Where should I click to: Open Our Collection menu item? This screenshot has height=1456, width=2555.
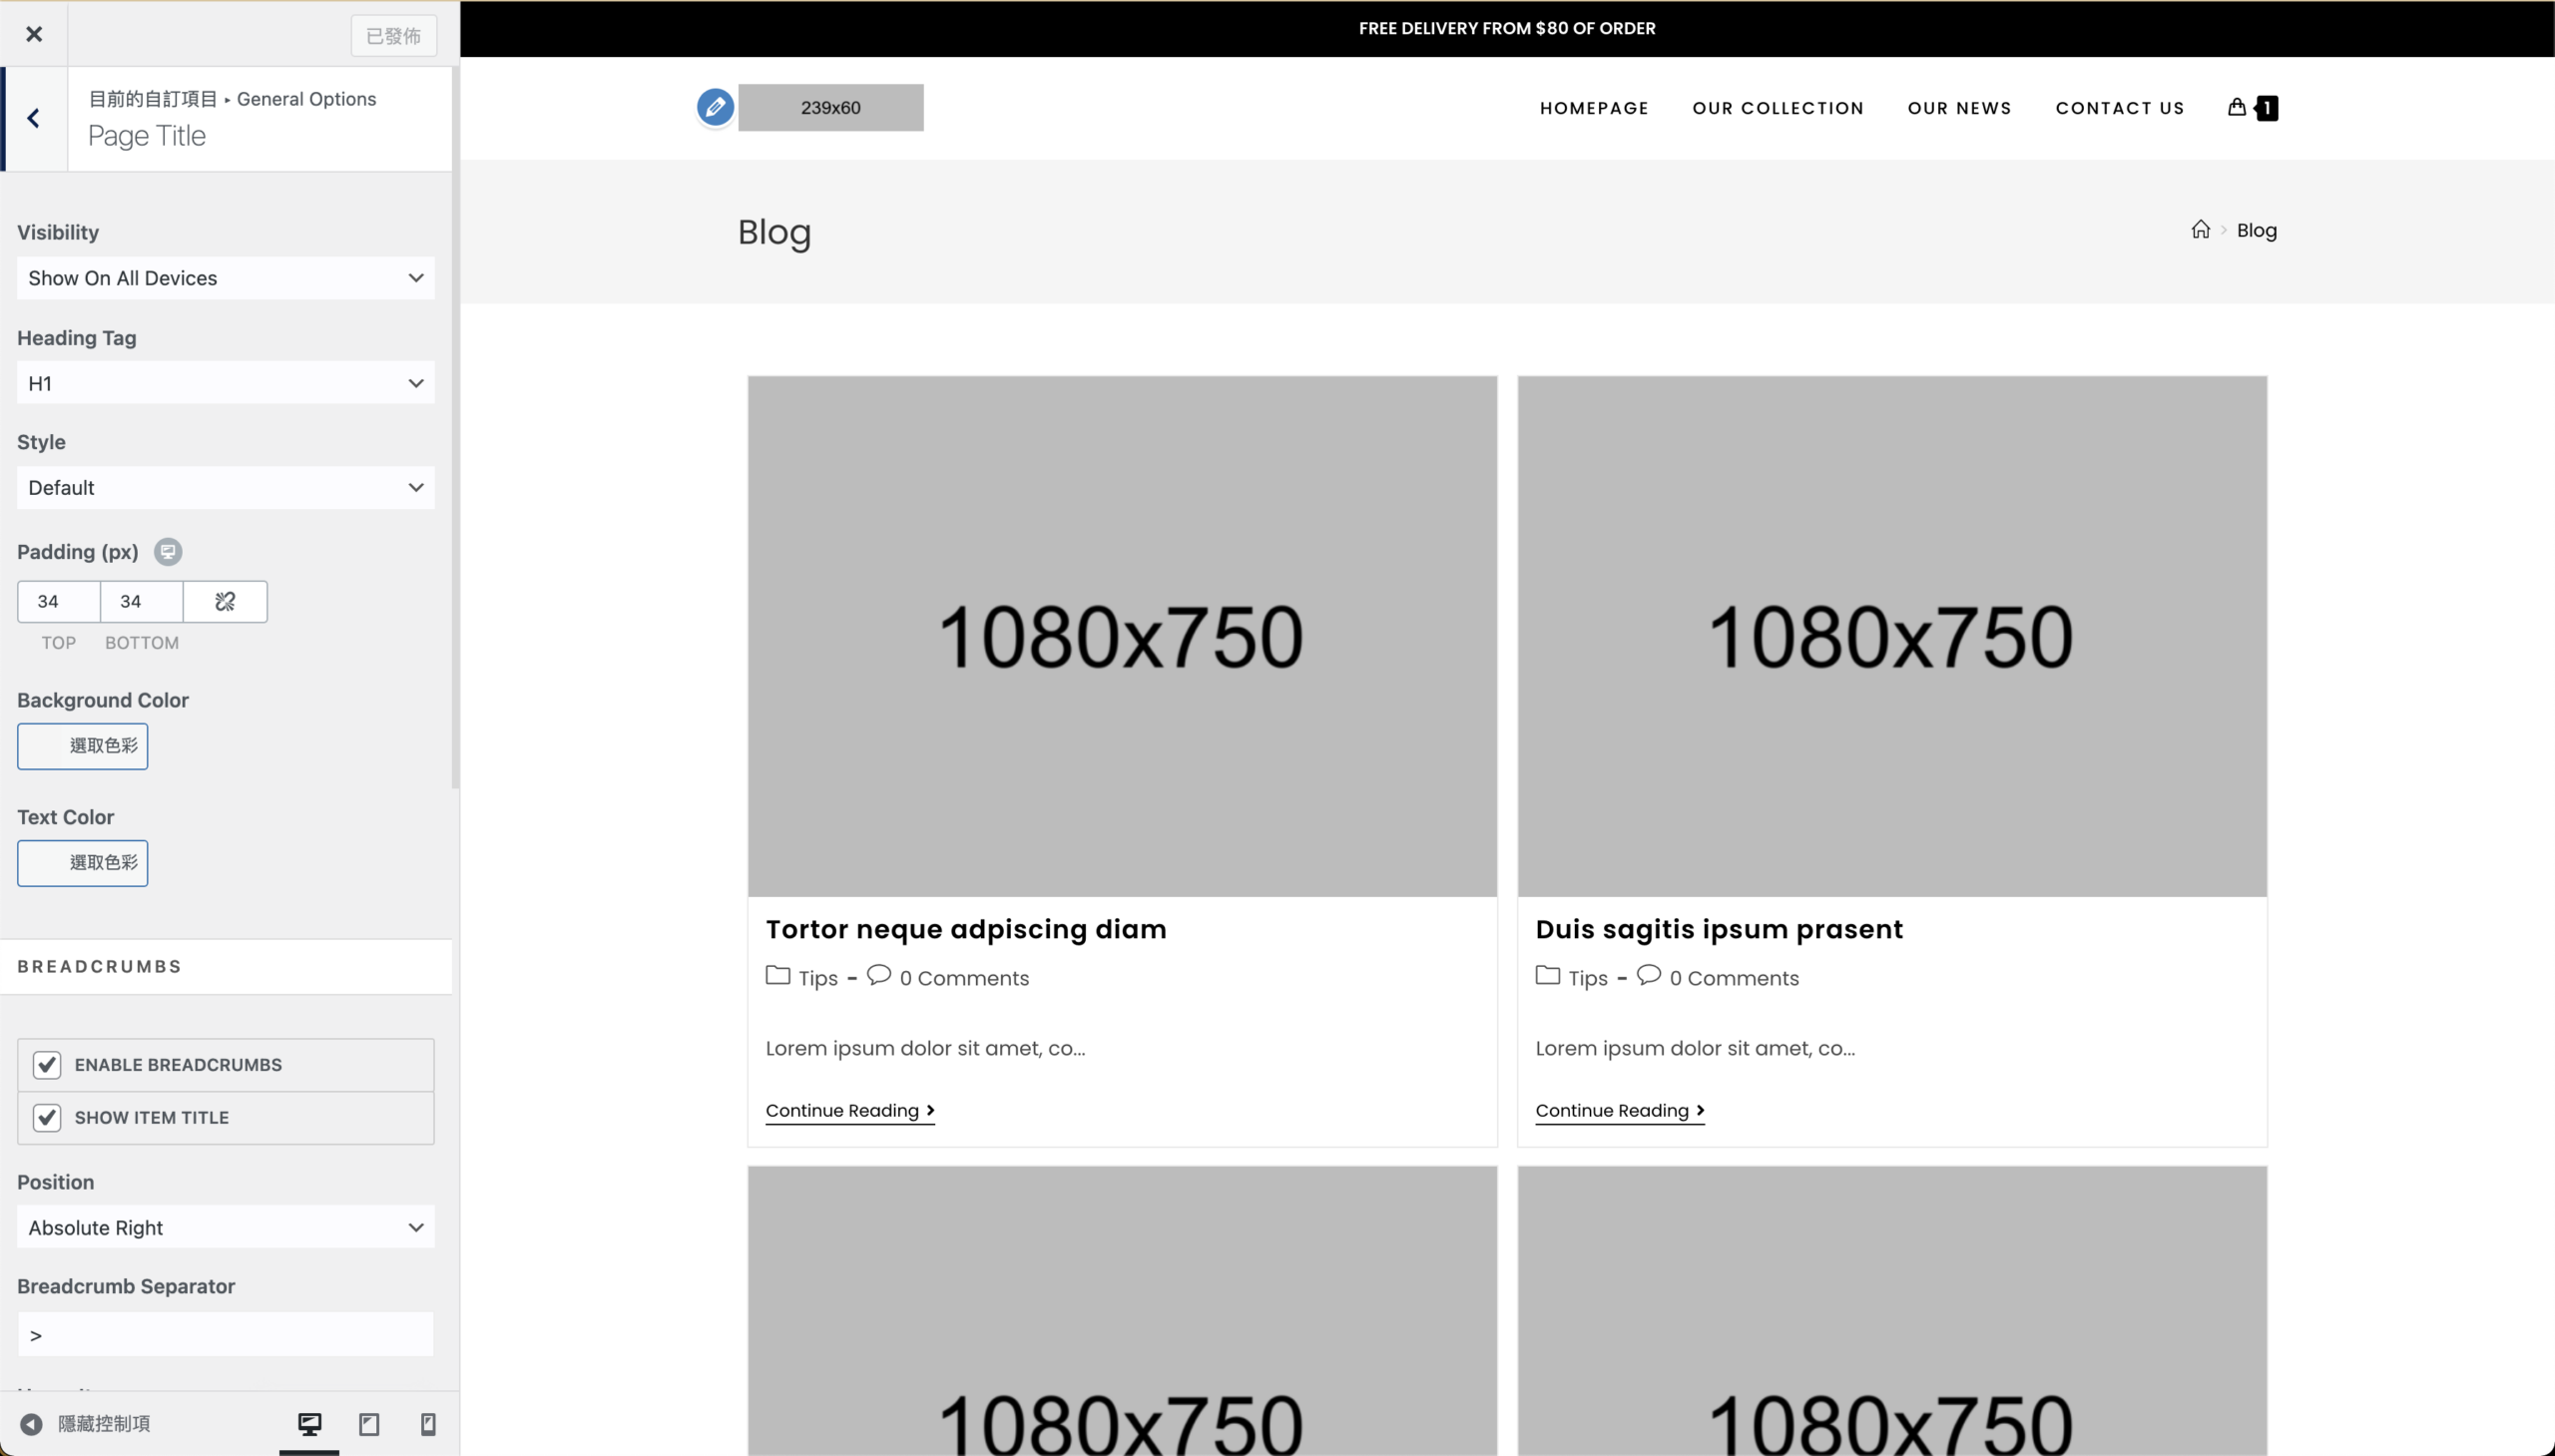pyautogui.click(x=1777, y=108)
